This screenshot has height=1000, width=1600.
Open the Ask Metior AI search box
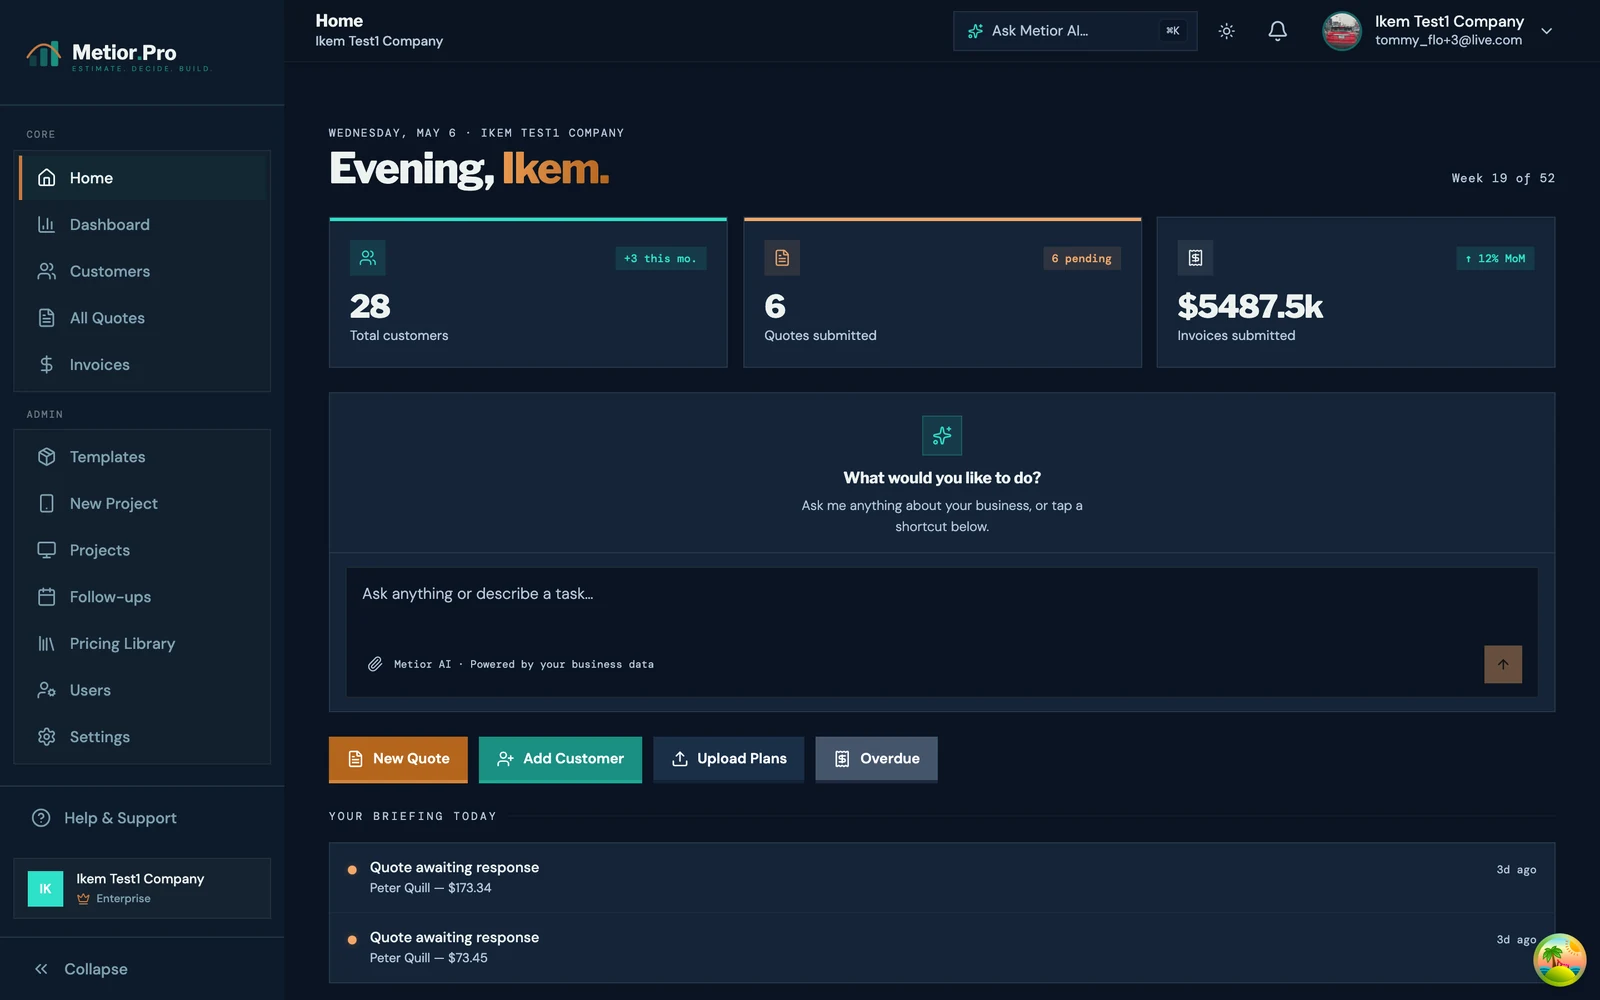coord(1075,31)
